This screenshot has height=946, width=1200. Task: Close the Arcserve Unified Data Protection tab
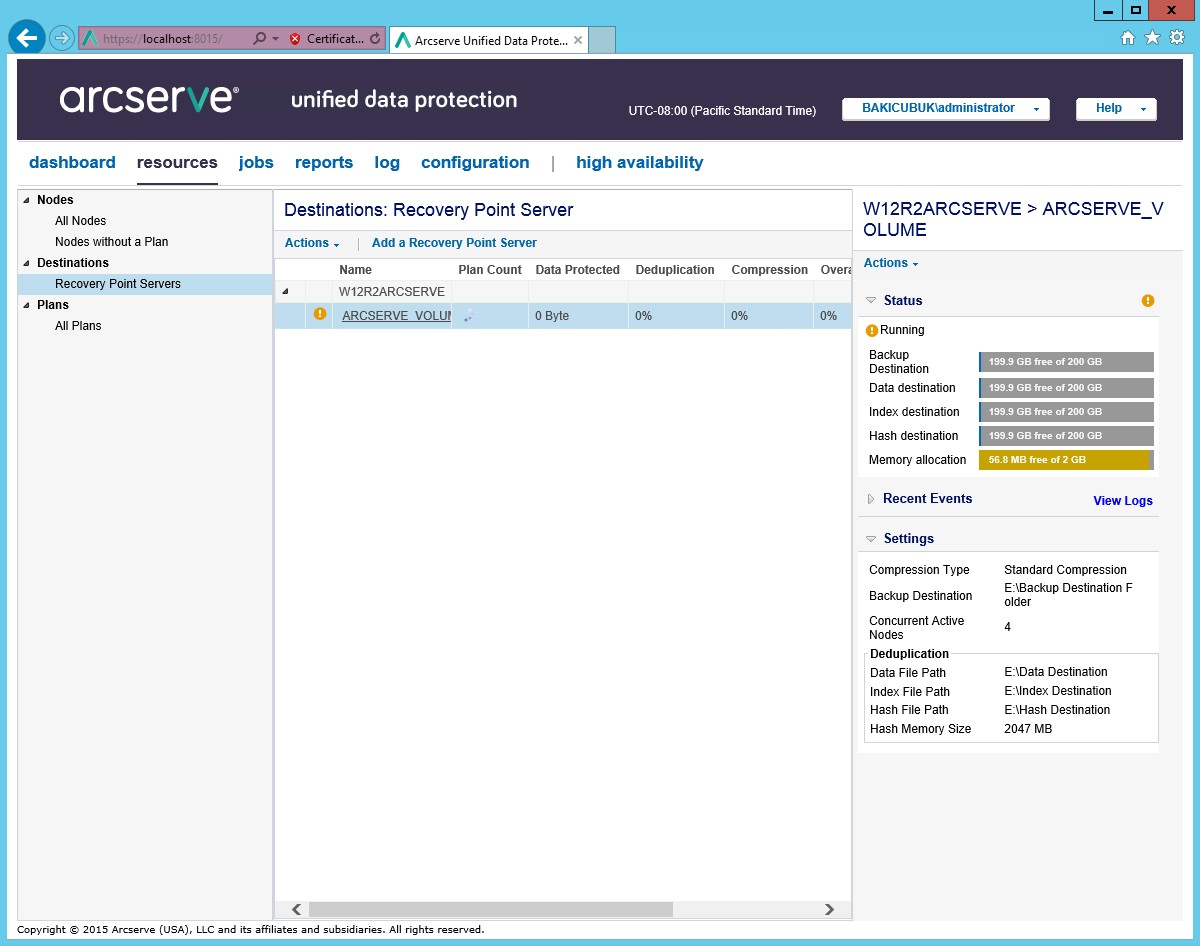[x=578, y=41]
